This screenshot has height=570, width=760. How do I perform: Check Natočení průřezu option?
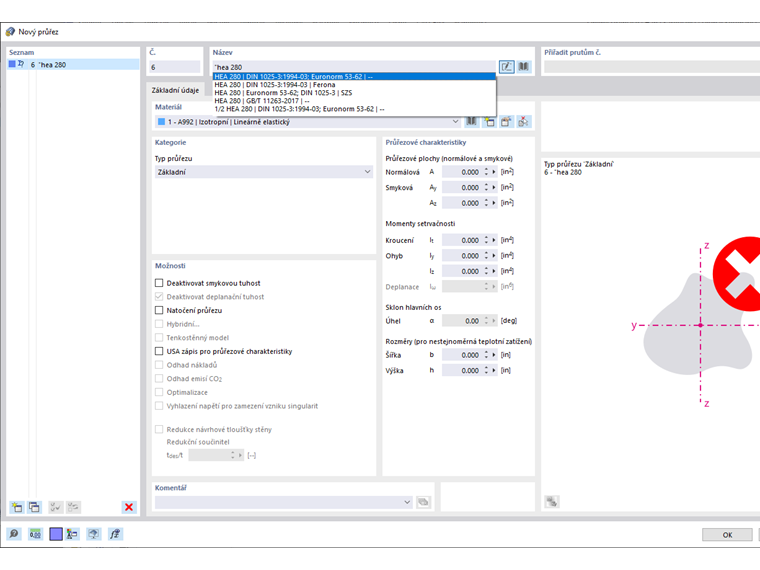tap(159, 310)
